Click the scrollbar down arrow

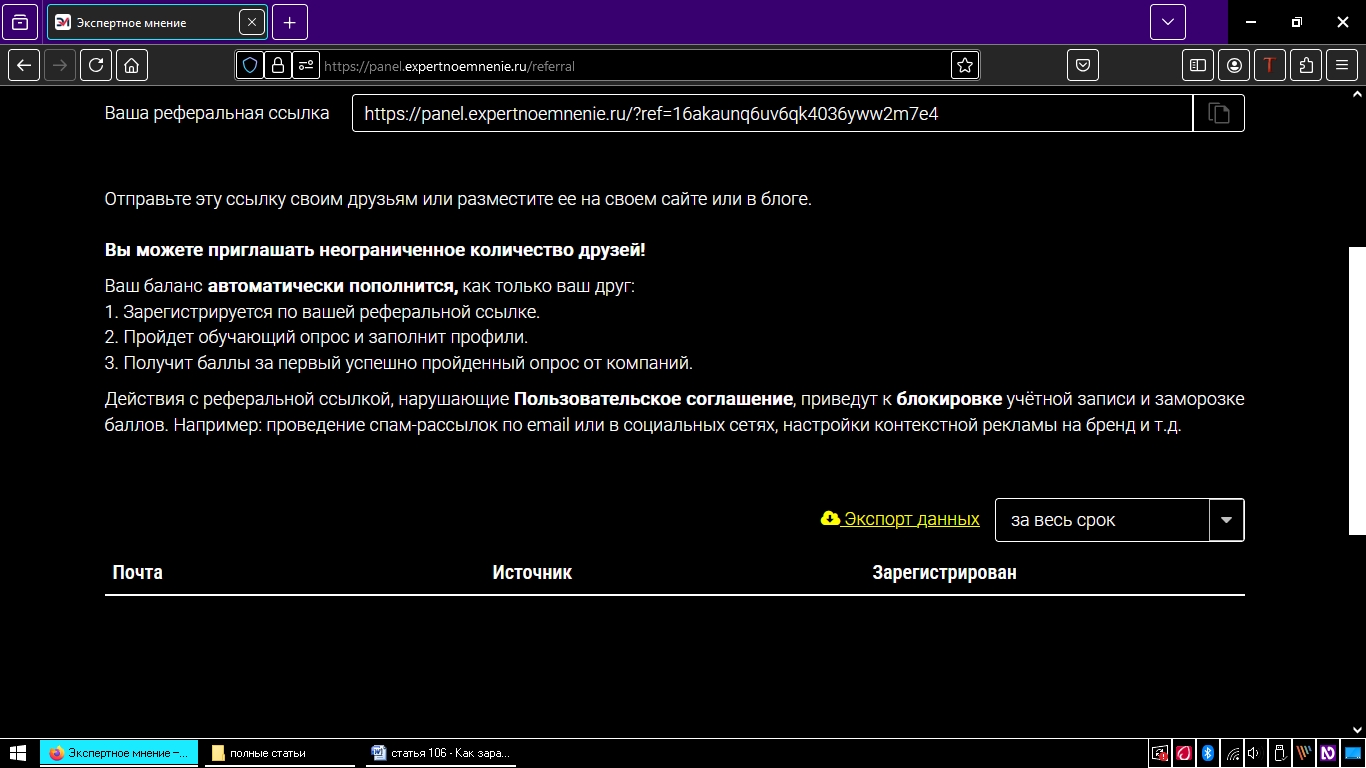[1357, 730]
